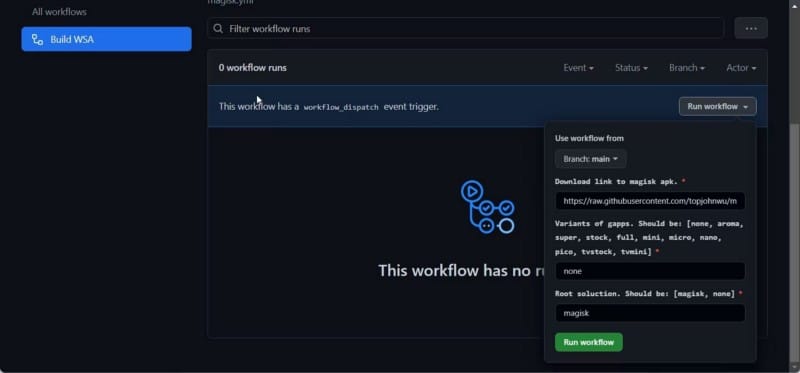Click the workflow illustration graphic

tap(487, 207)
